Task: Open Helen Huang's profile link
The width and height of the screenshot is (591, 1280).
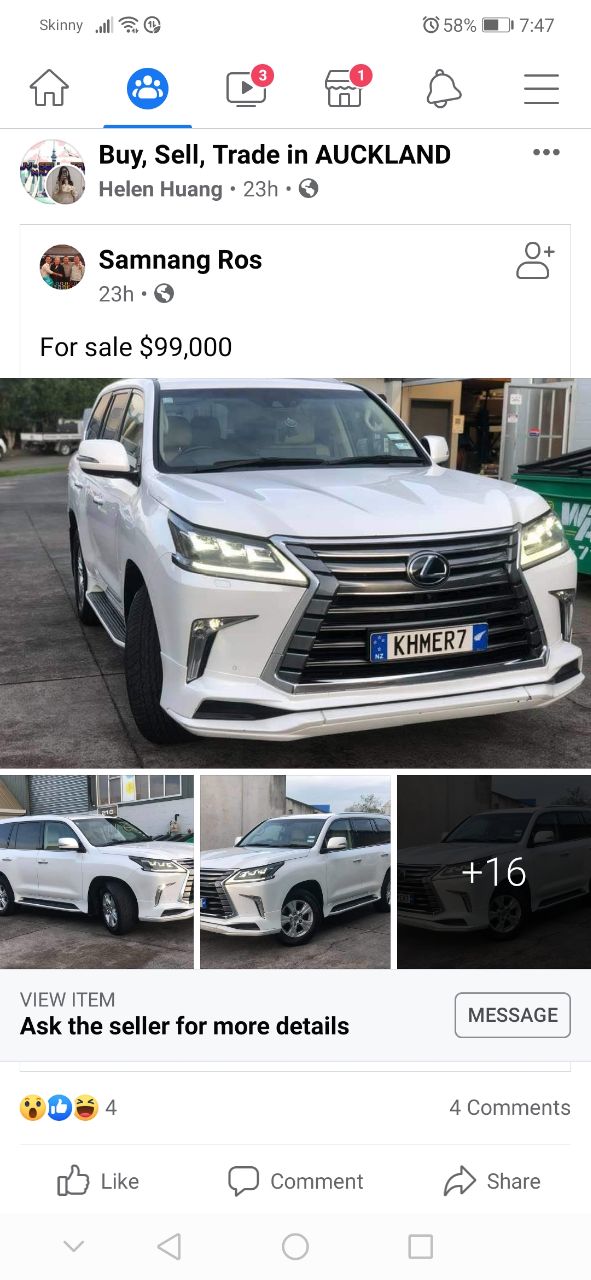Action: (x=160, y=188)
